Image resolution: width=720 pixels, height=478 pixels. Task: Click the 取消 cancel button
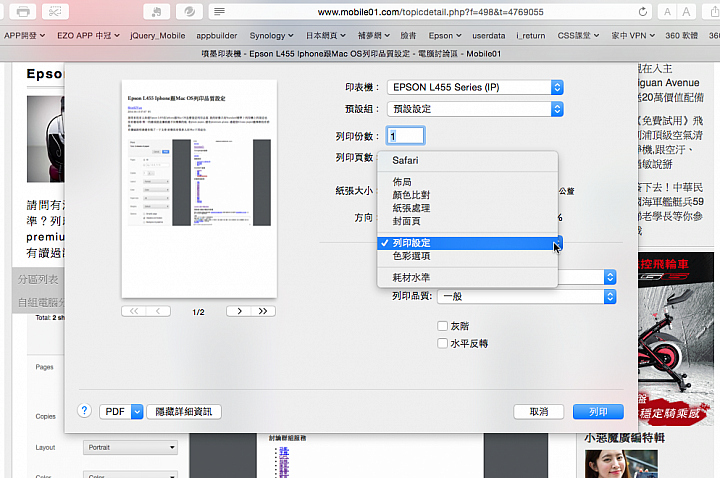click(x=538, y=411)
